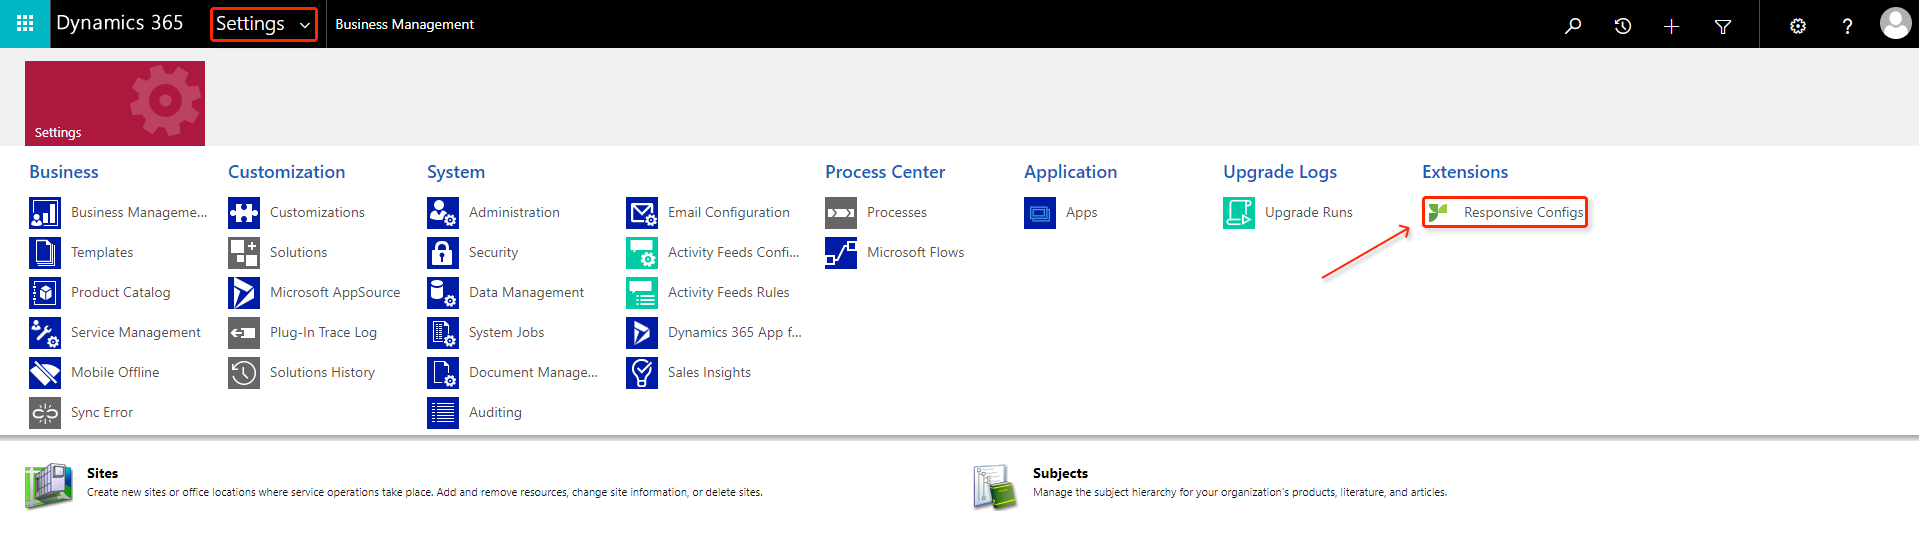The width and height of the screenshot is (1919, 535).
Task: Click the plus quick create icon
Action: (1671, 26)
